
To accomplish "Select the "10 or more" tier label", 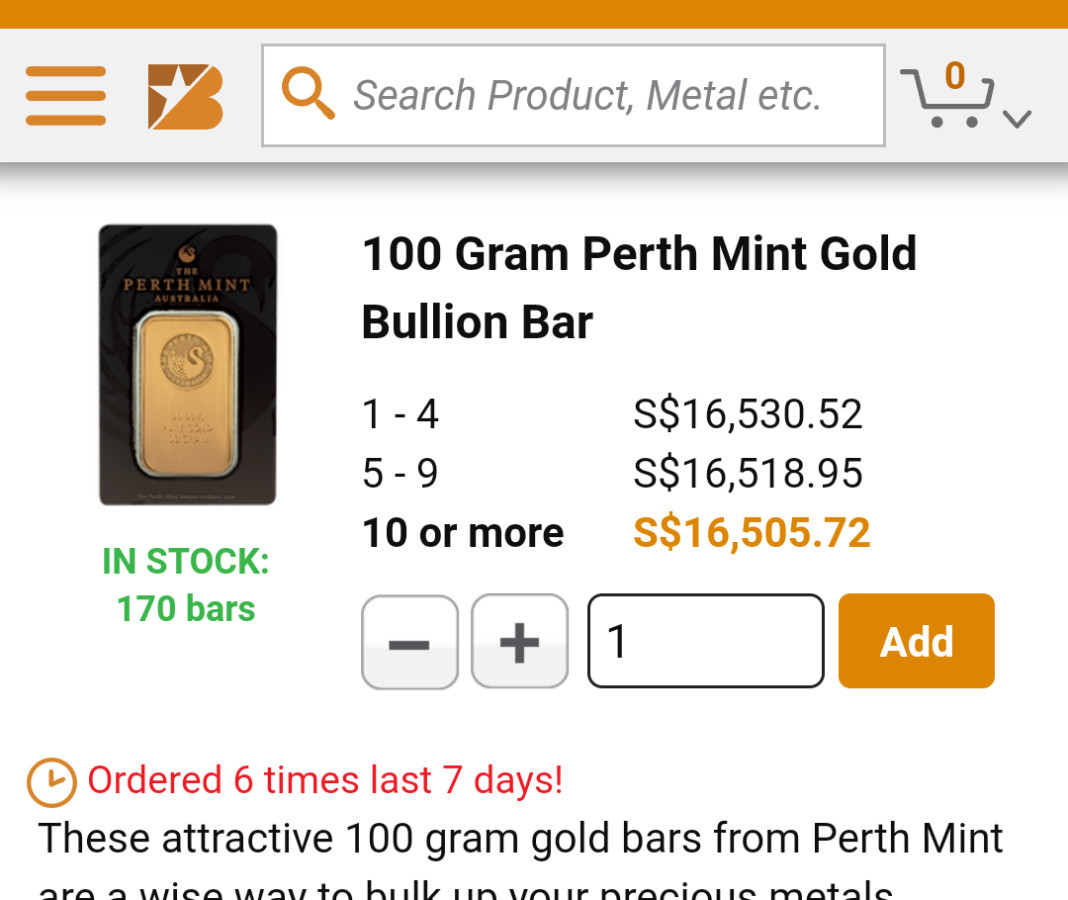I will [x=462, y=533].
